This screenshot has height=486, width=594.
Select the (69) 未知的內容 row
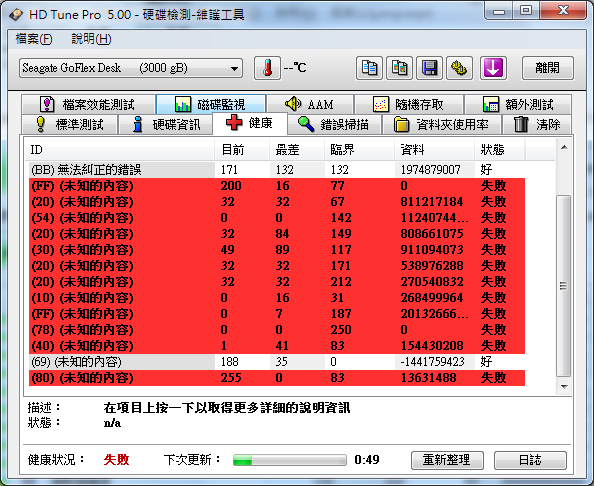pyautogui.click(x=277, y=362)
